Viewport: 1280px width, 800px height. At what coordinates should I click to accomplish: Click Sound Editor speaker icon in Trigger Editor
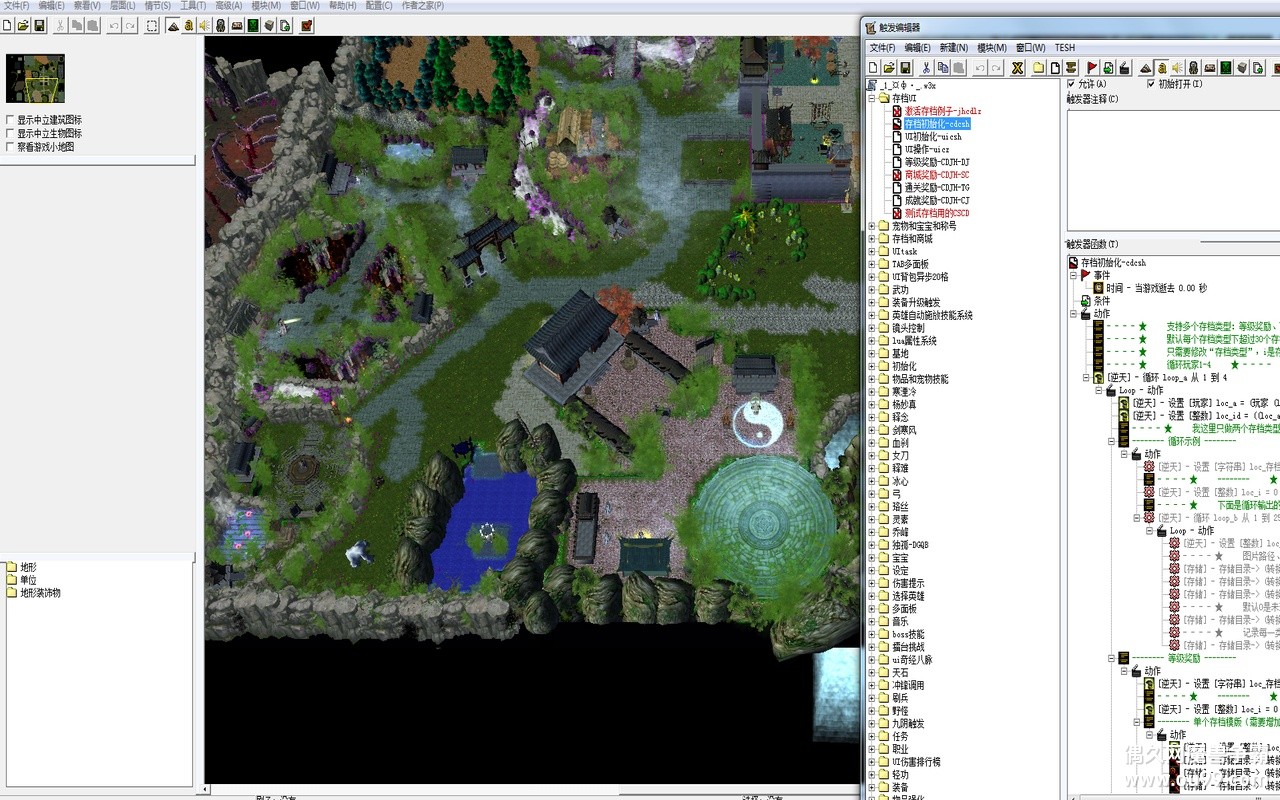(x=1178, y=68)
